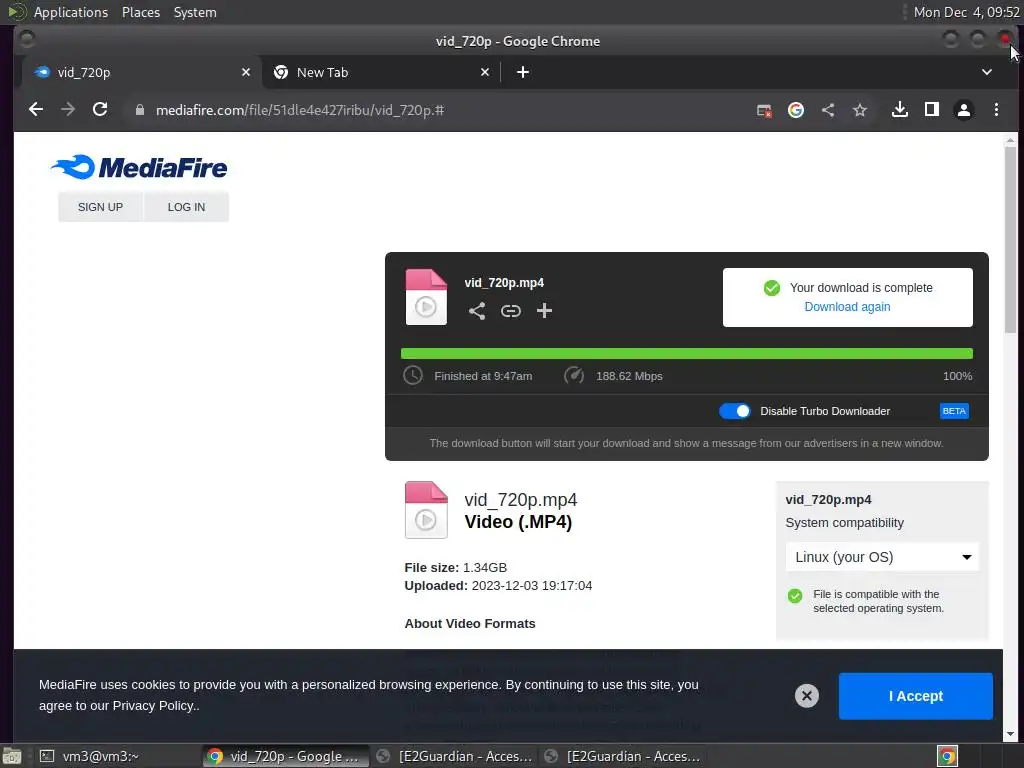The height and width of the screenshot is (768, 1024).
Task: Click the MediaFire logo
Action: (139, 167)
